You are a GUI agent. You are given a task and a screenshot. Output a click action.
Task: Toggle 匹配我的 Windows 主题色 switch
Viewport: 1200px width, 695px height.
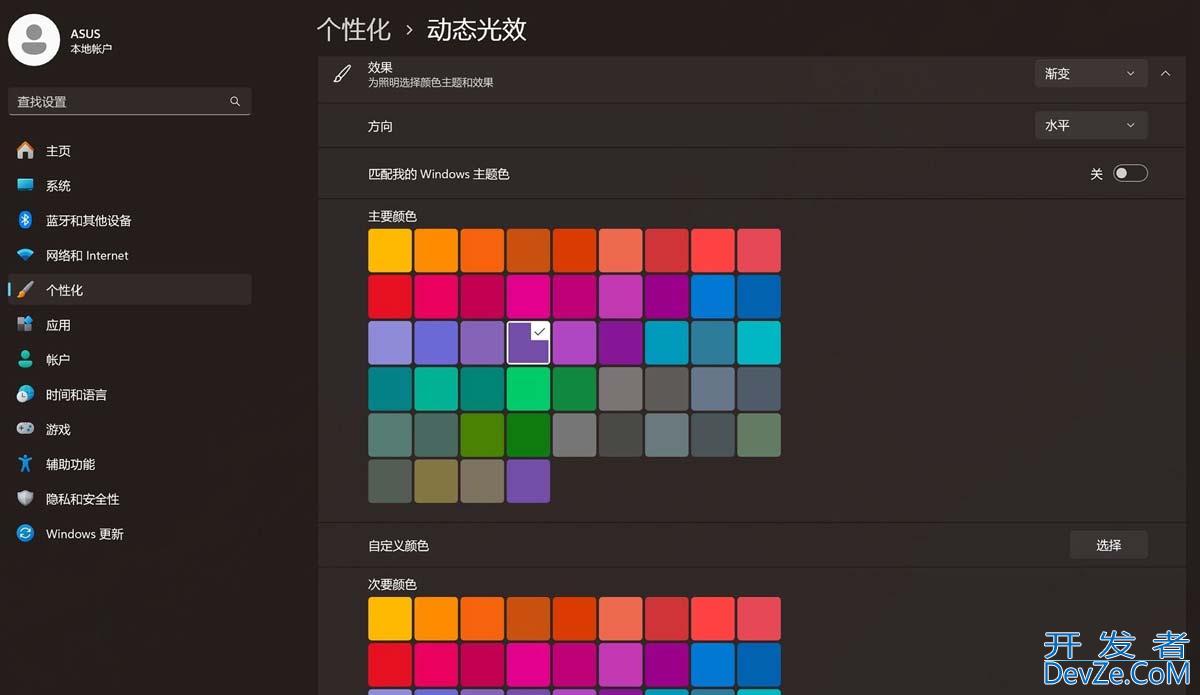(1130, 174)
